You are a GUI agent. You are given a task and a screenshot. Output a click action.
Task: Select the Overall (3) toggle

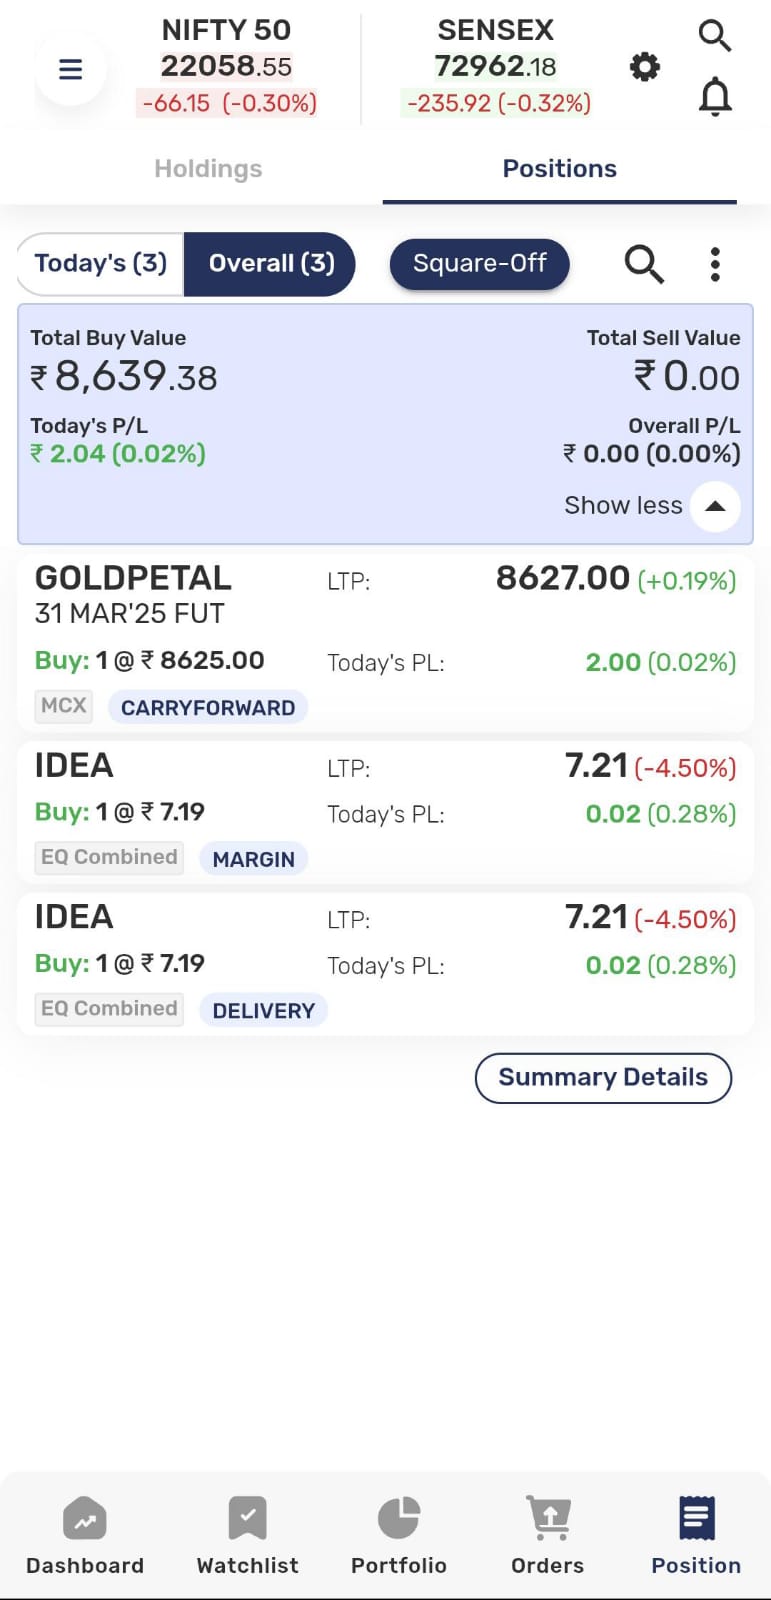271,264
